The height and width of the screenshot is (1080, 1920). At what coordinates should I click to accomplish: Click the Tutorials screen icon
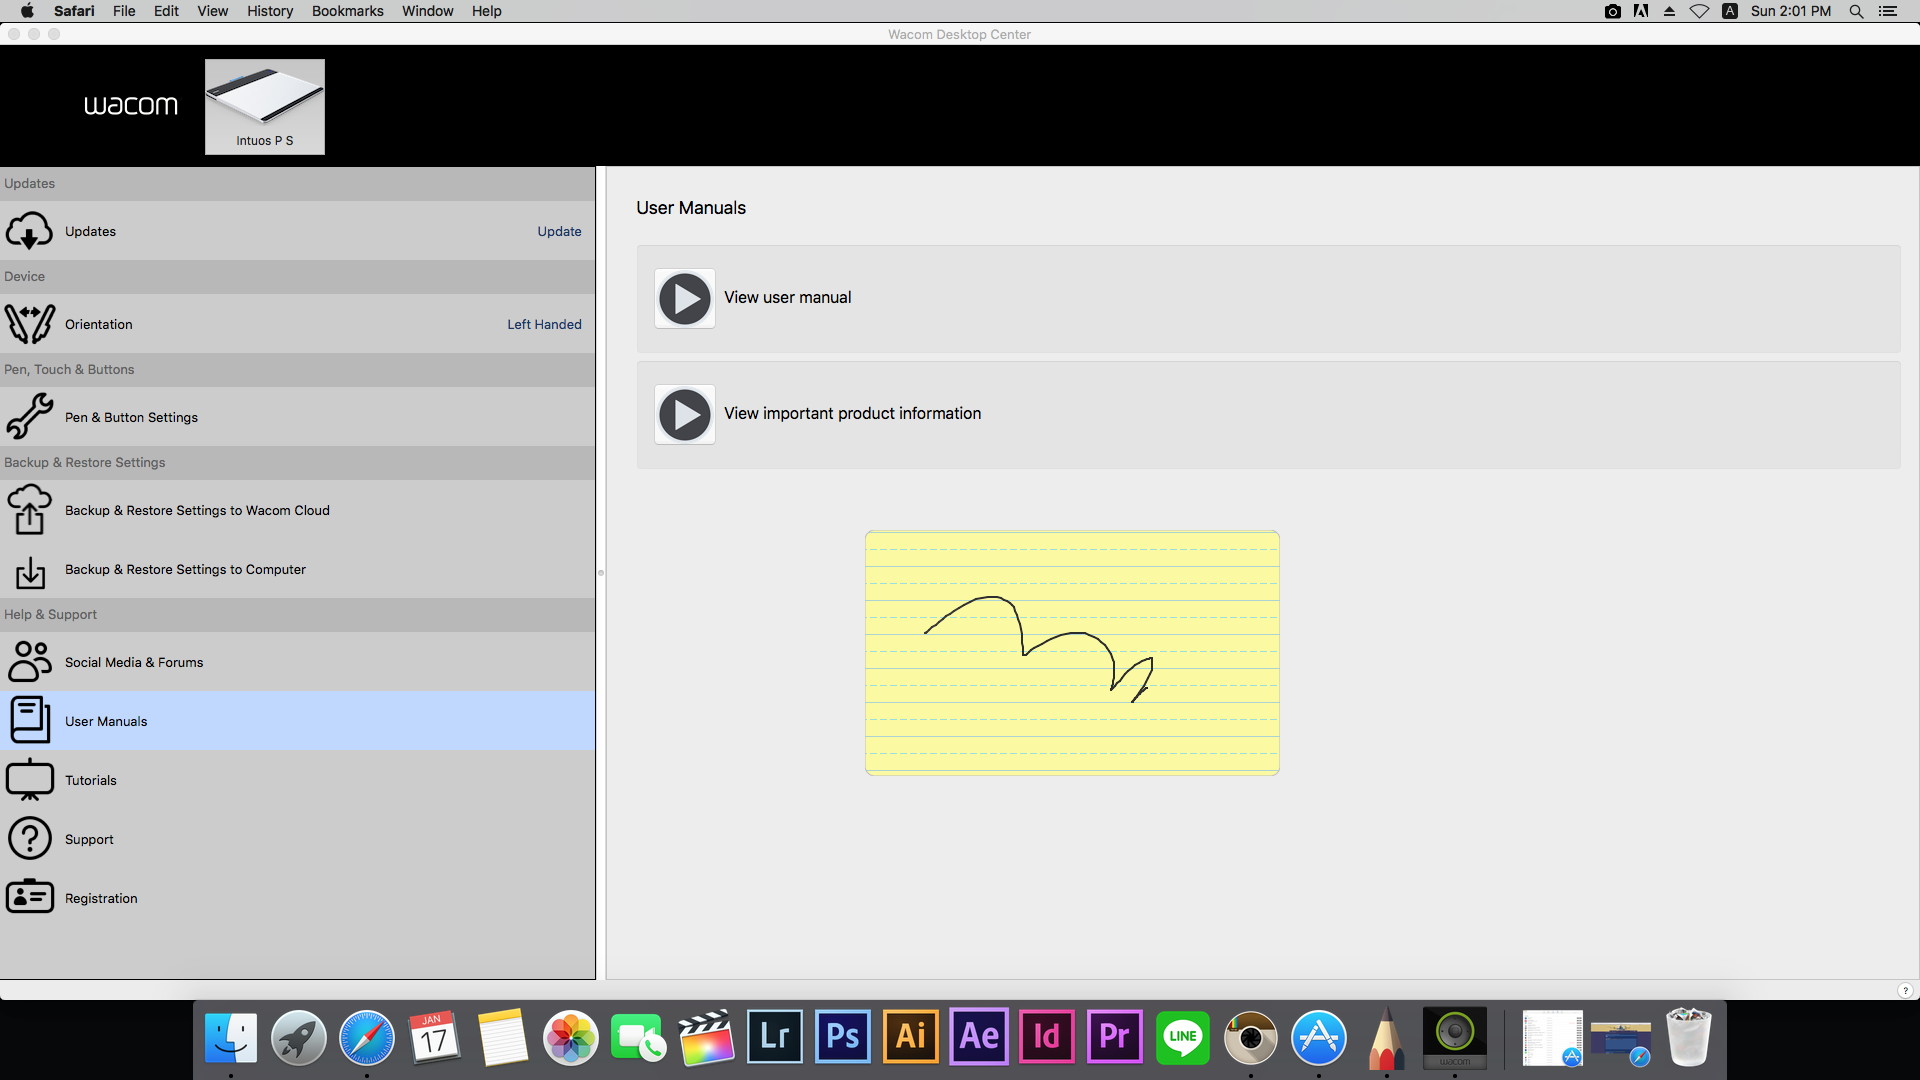[x=30, y=779]
